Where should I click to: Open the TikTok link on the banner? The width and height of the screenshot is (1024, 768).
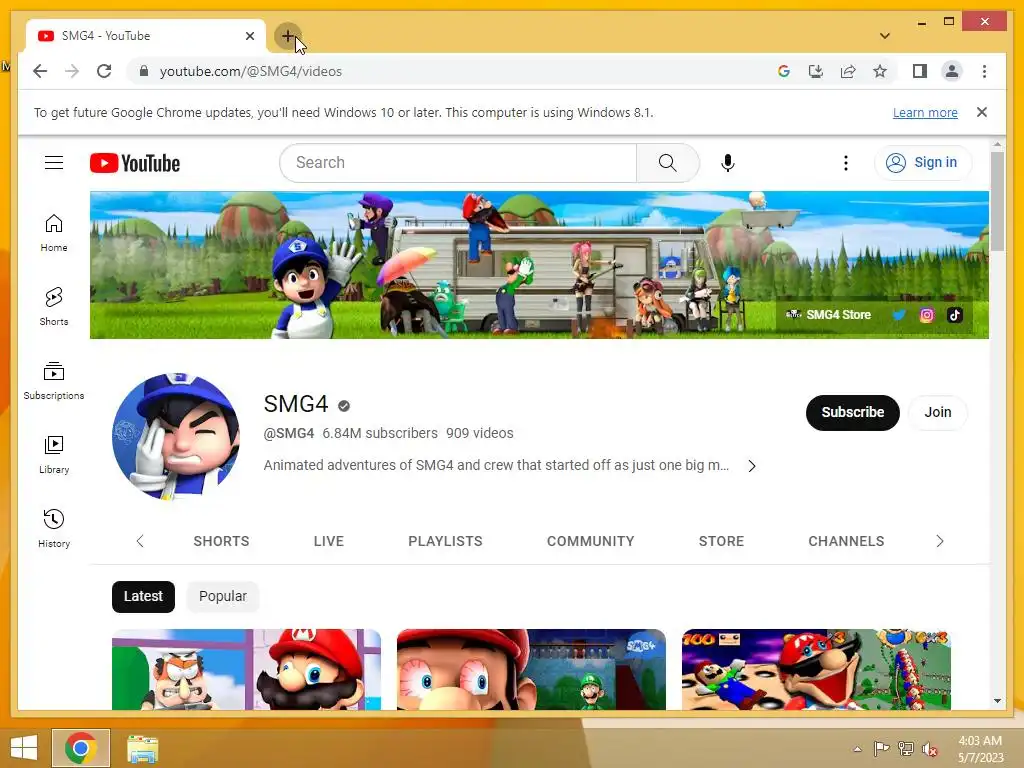tap(955, 315)
